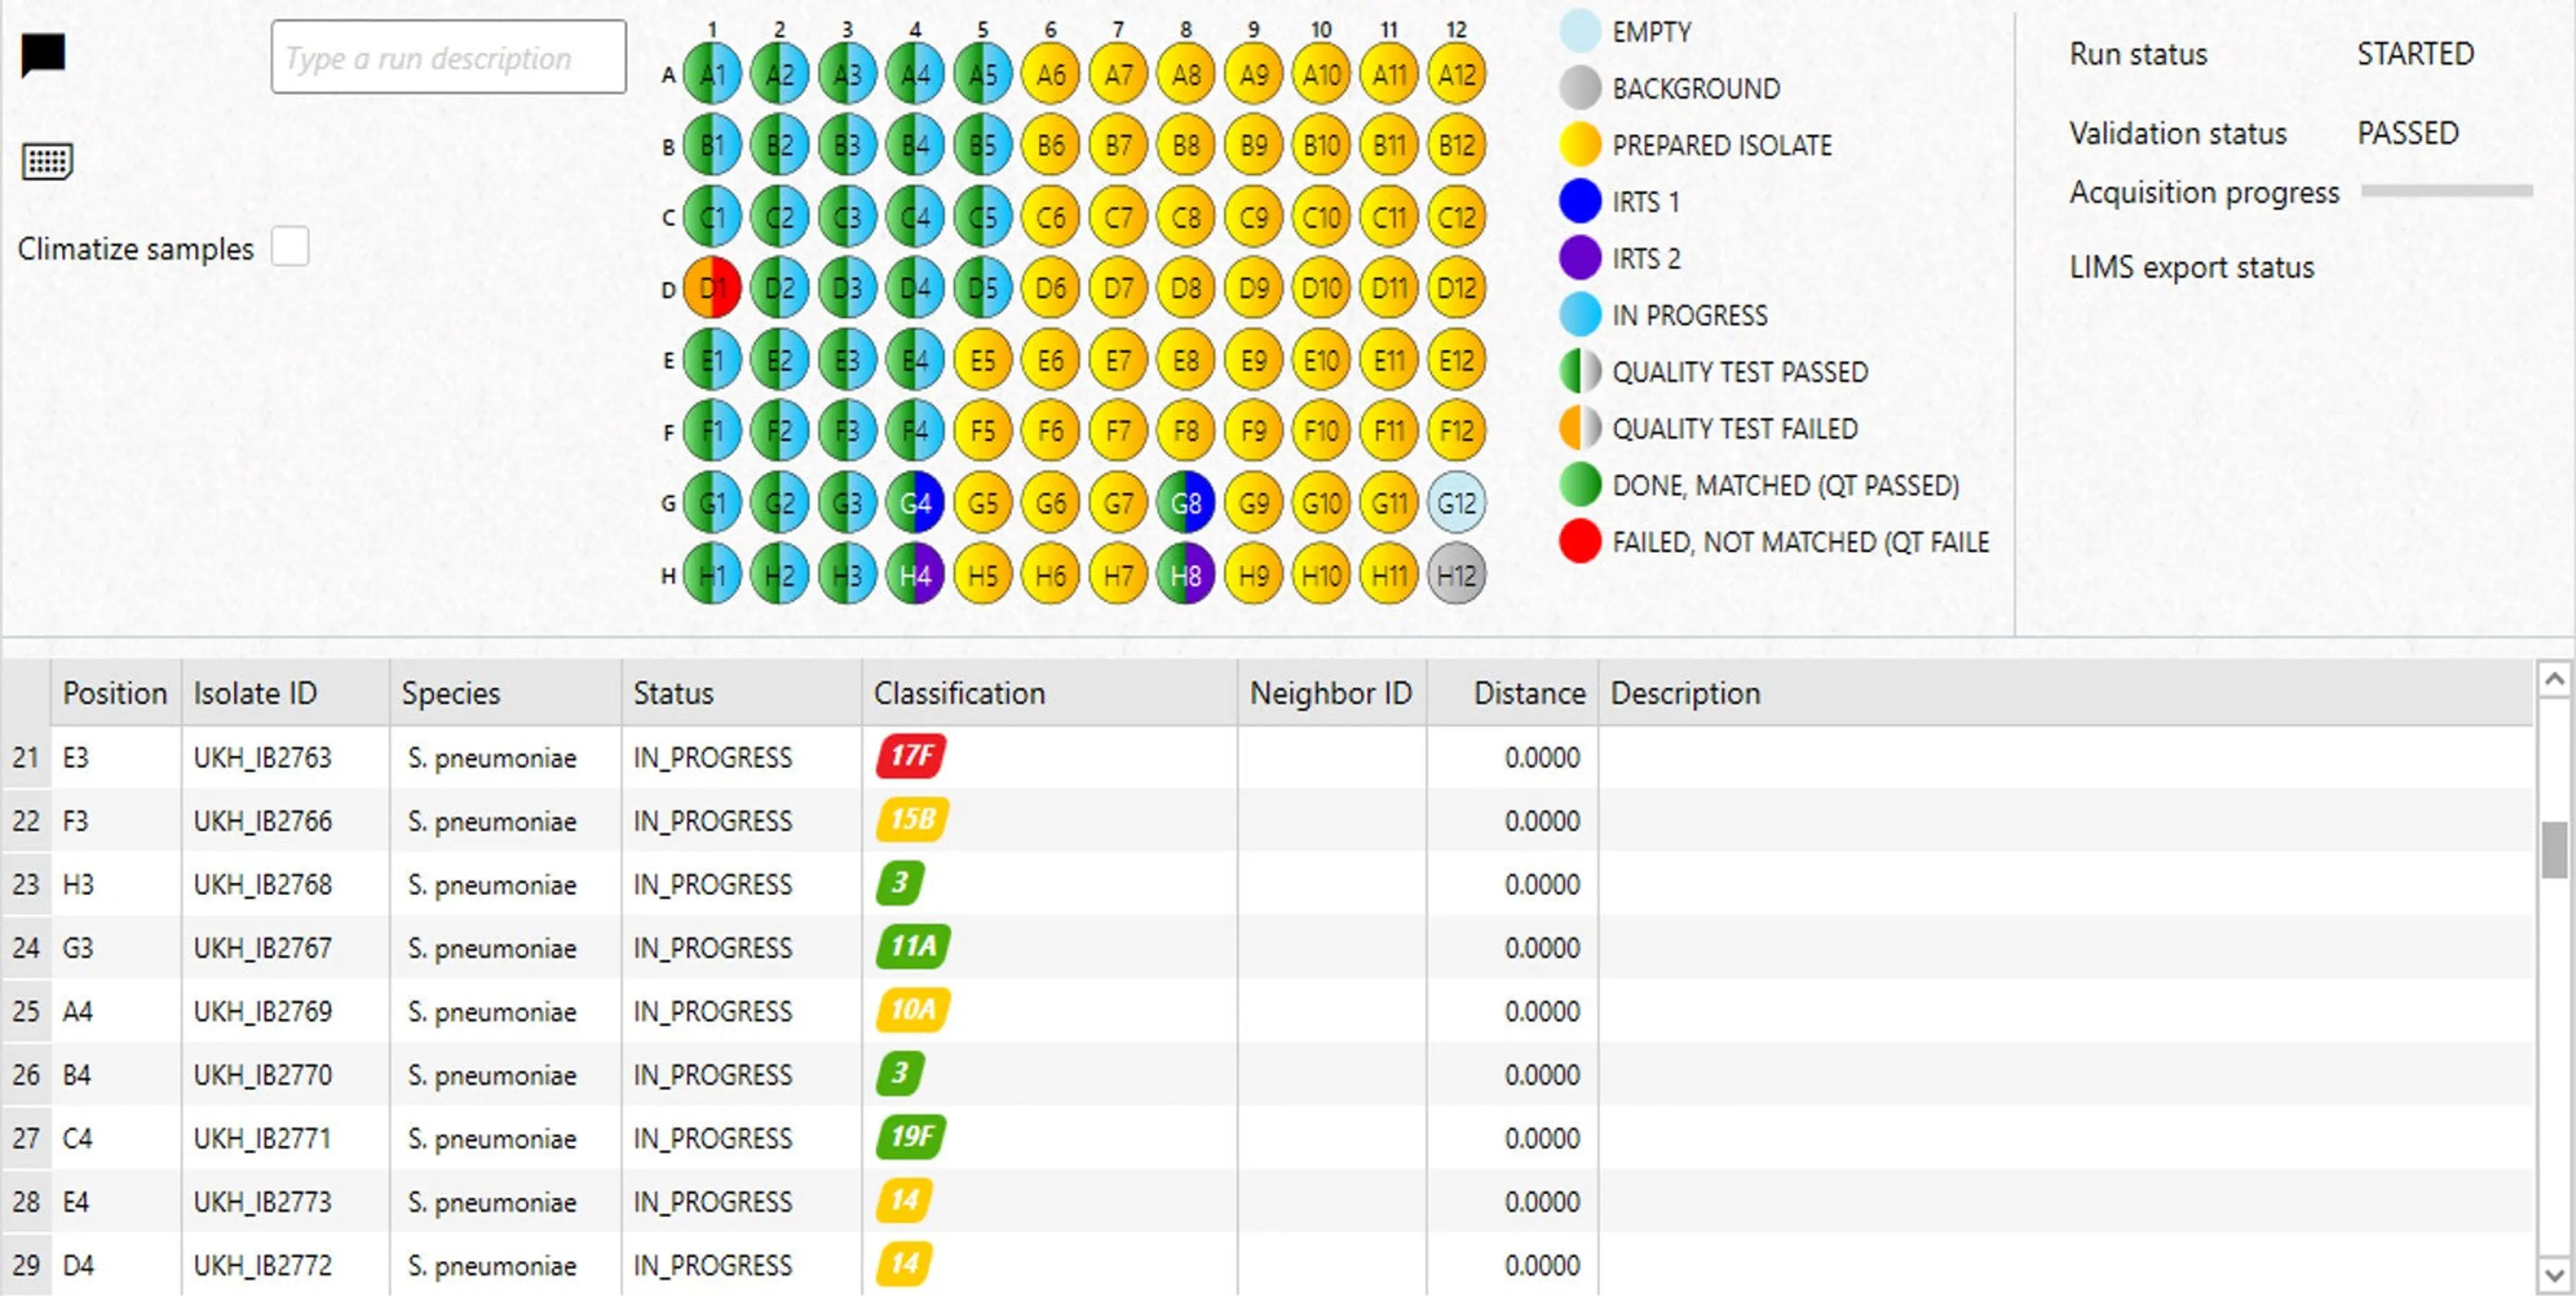The width and height of the screenshot is (2576, 1296).
Task: Click the Status column header
Action: (x=741, y=693)
